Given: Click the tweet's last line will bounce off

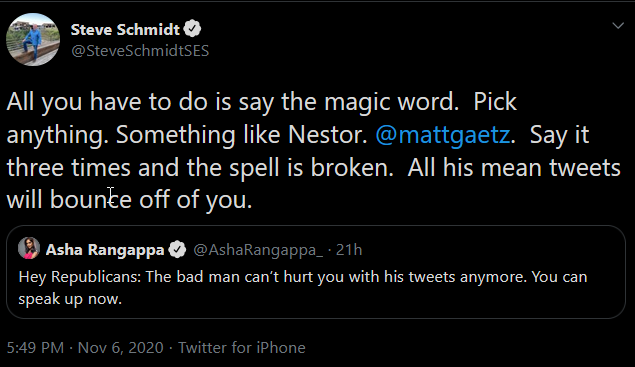Looking at the screenshot, I should click(130, 199).
